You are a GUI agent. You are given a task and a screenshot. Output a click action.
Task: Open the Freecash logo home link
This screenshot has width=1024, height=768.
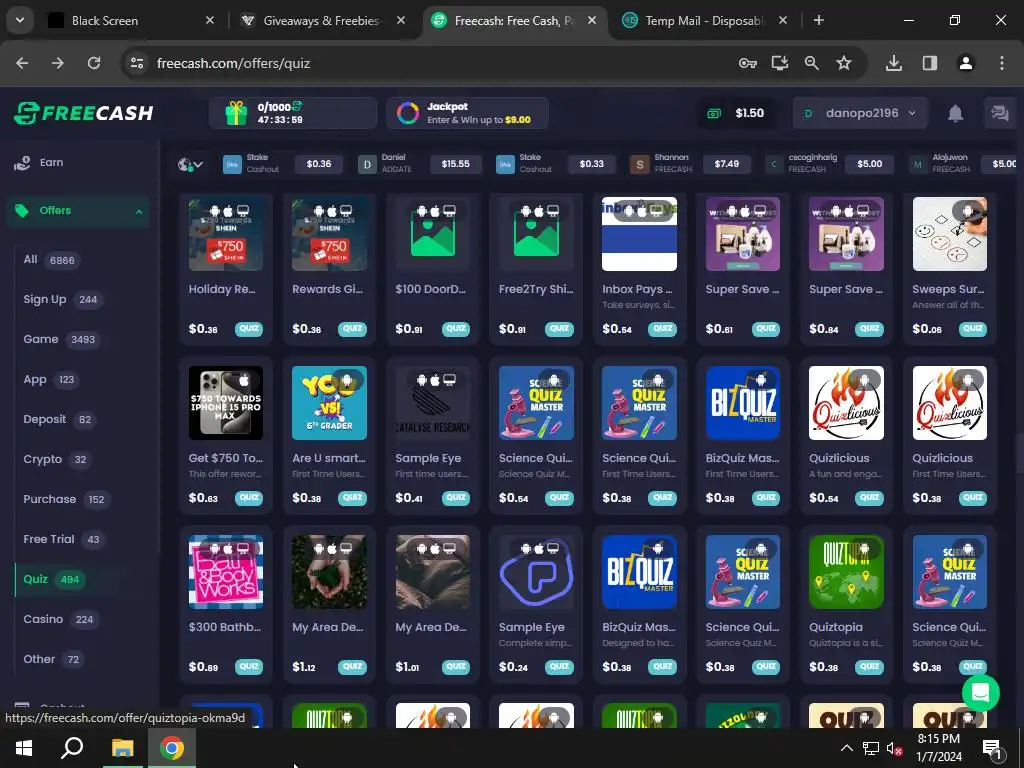pyautogui.click(x=84, y=113)
